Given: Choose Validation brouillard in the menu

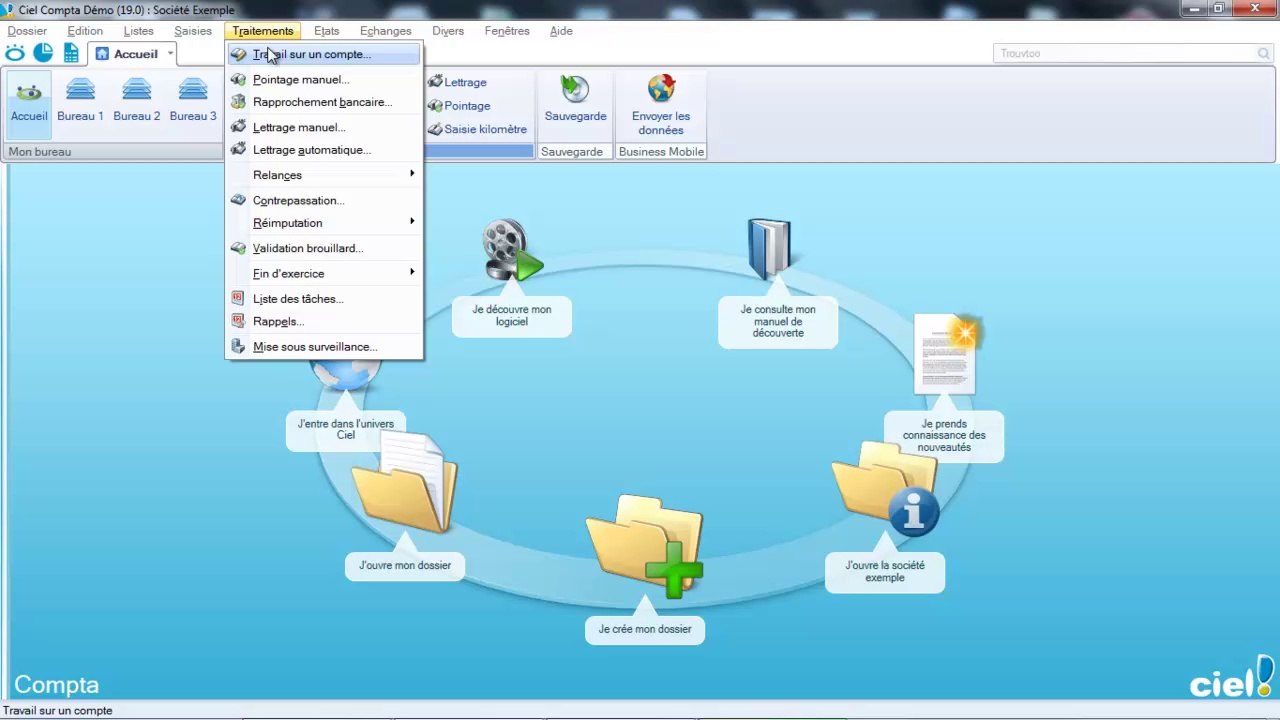Looking at the screenshot, I should click(324, 248).
